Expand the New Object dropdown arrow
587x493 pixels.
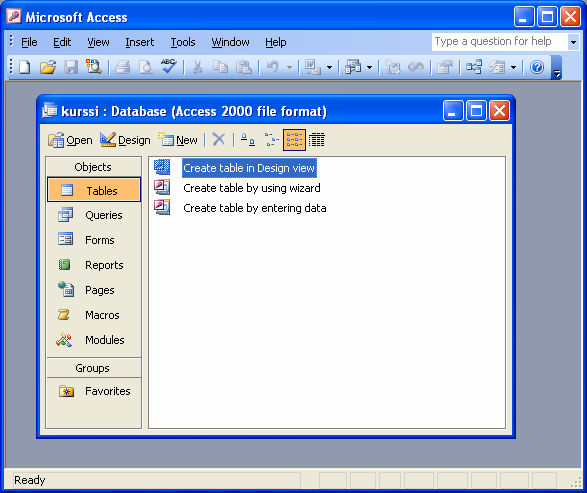coord(513,68)
